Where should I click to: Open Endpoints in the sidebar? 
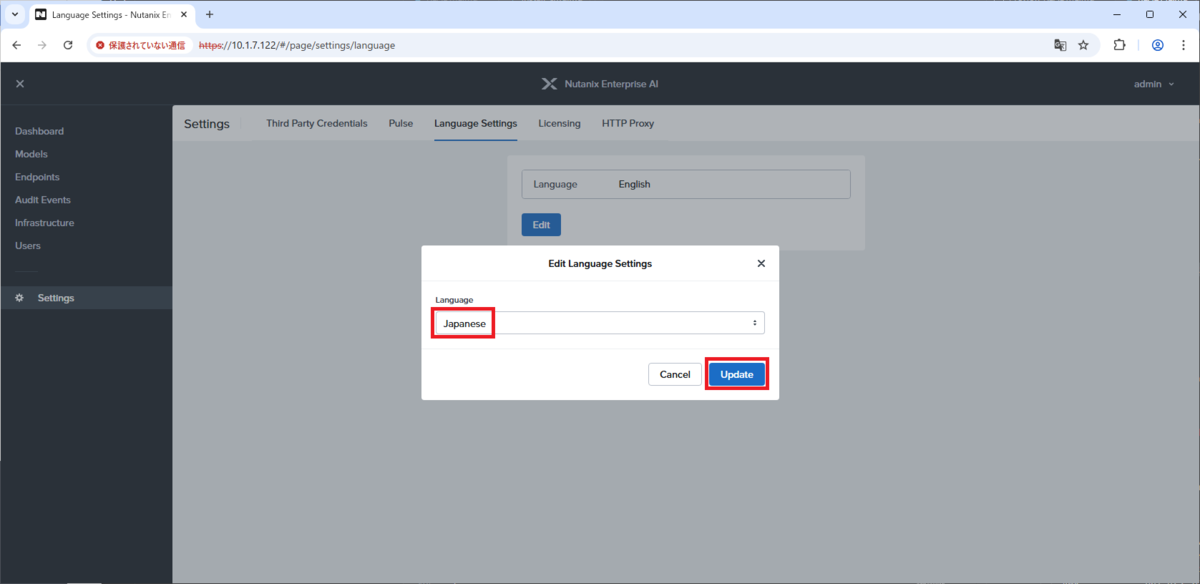37,177
